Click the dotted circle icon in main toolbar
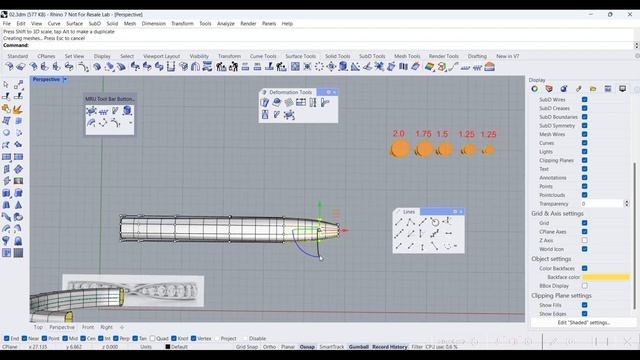 pyautogui.click(x=319, y=66)
